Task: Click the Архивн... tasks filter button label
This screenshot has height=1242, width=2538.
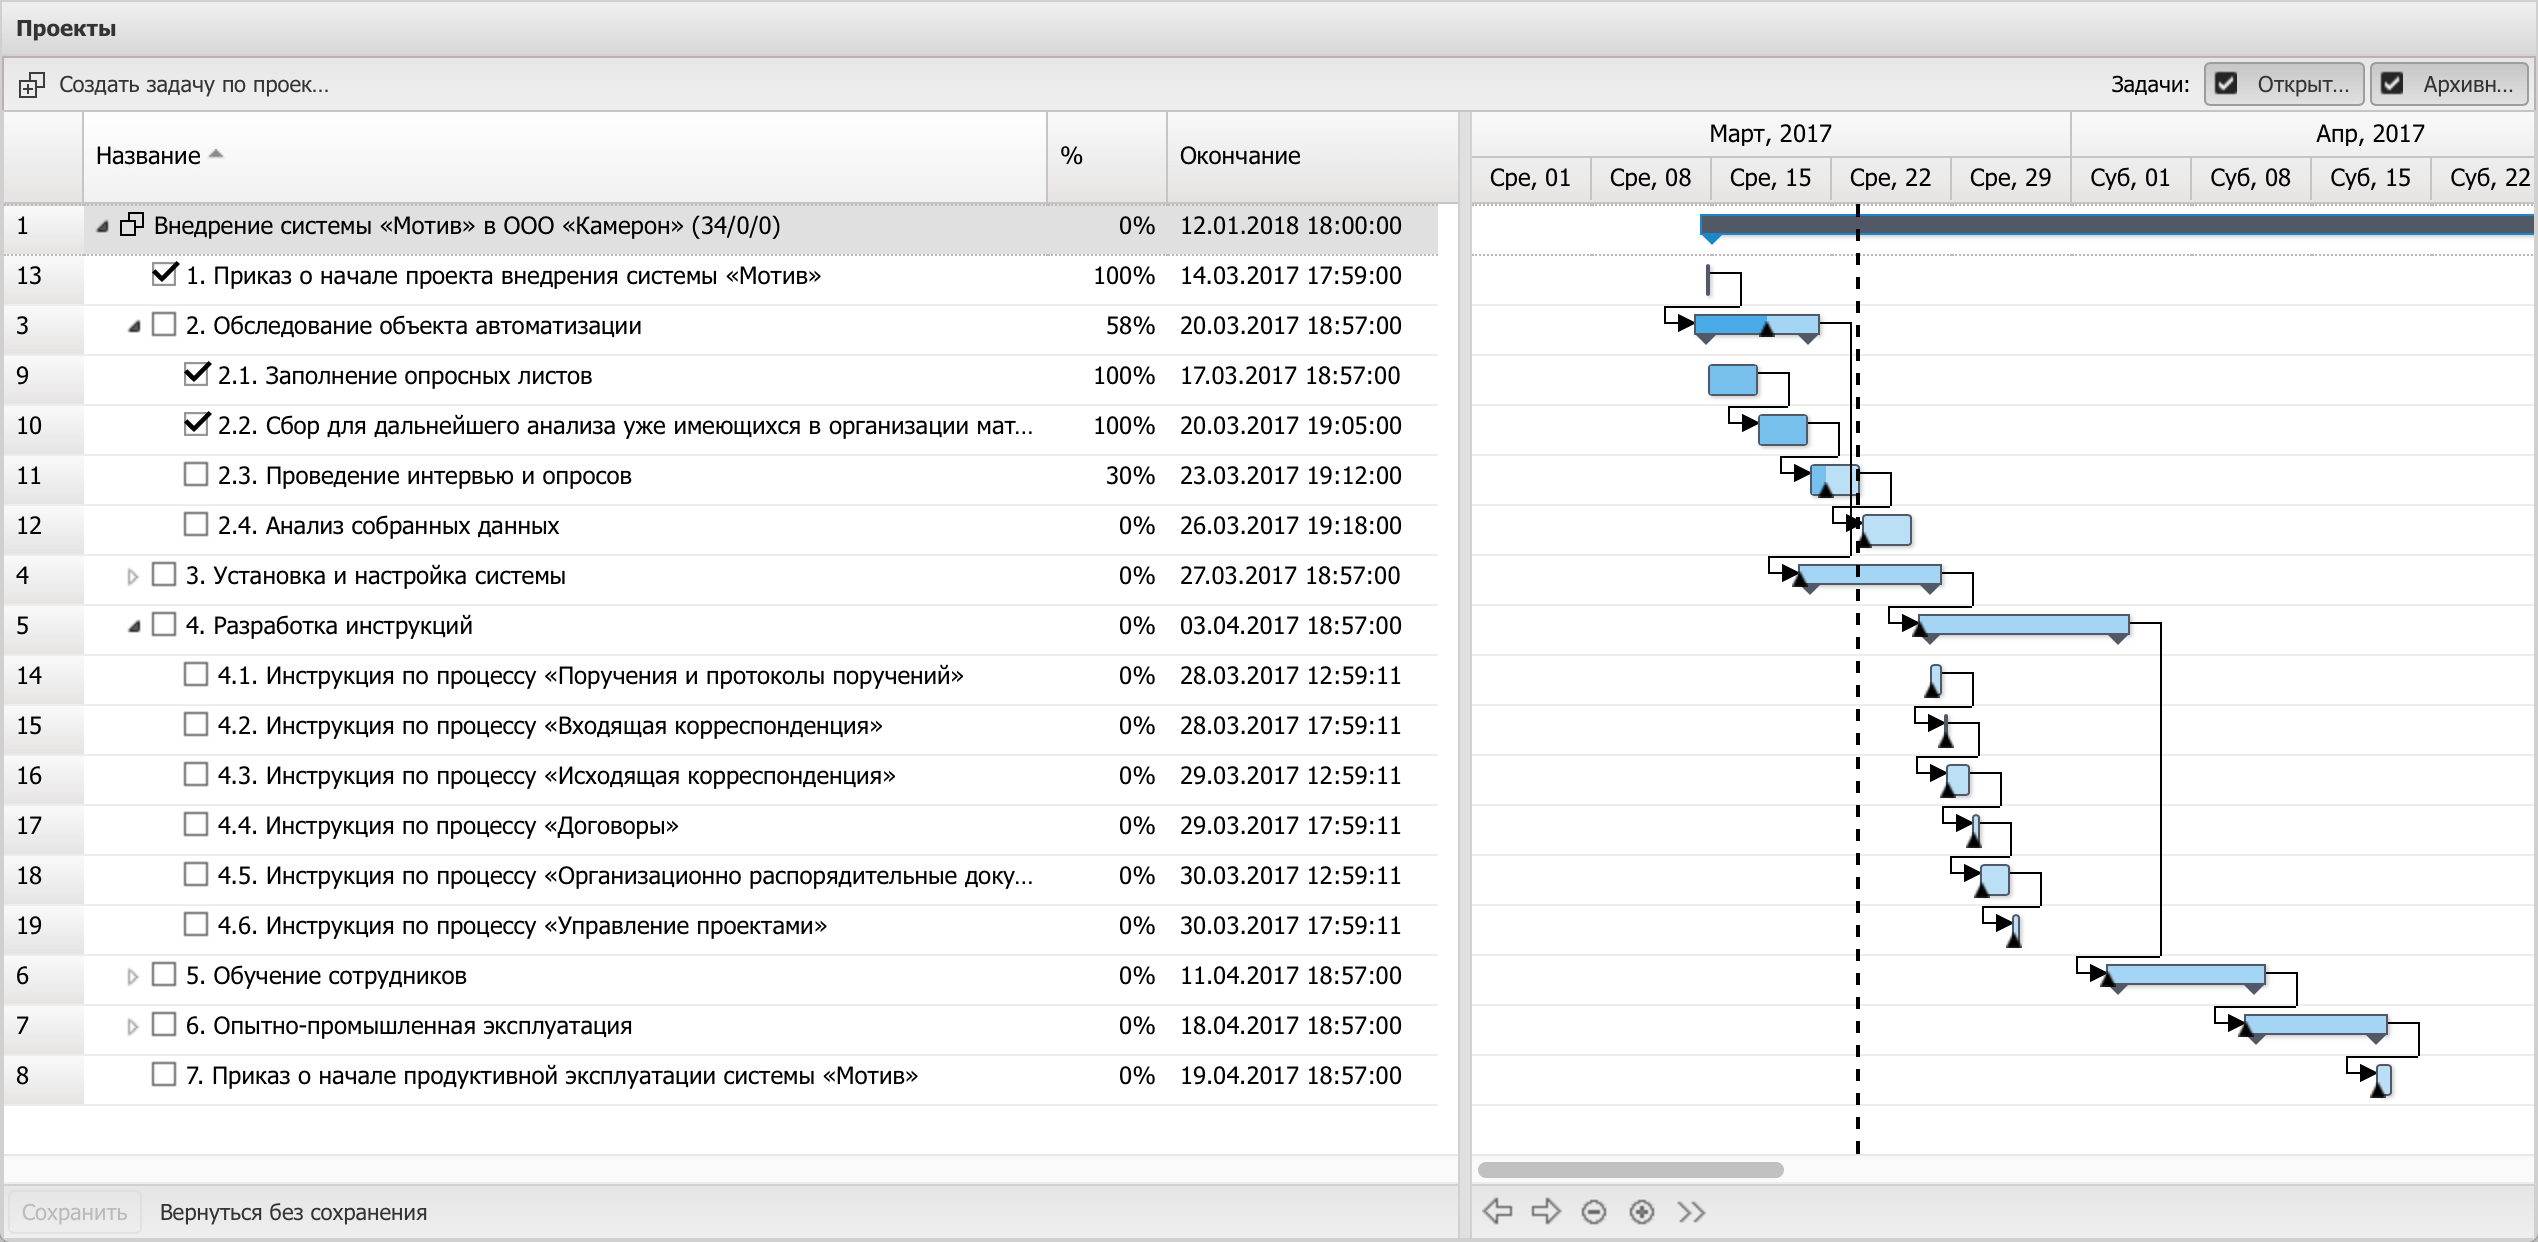Action: (x=2468, y=84)
